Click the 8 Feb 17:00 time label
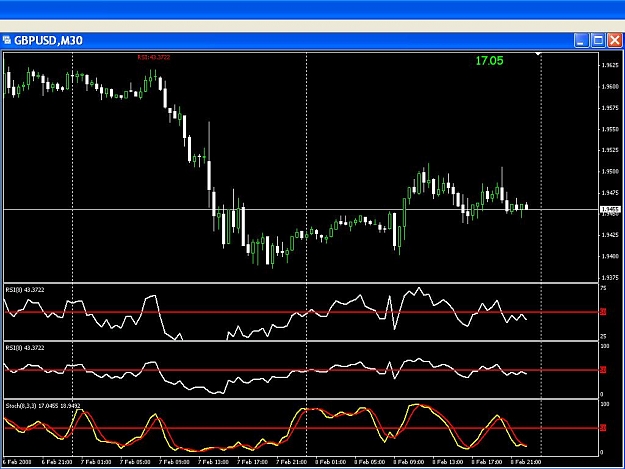 coord(487,462)
